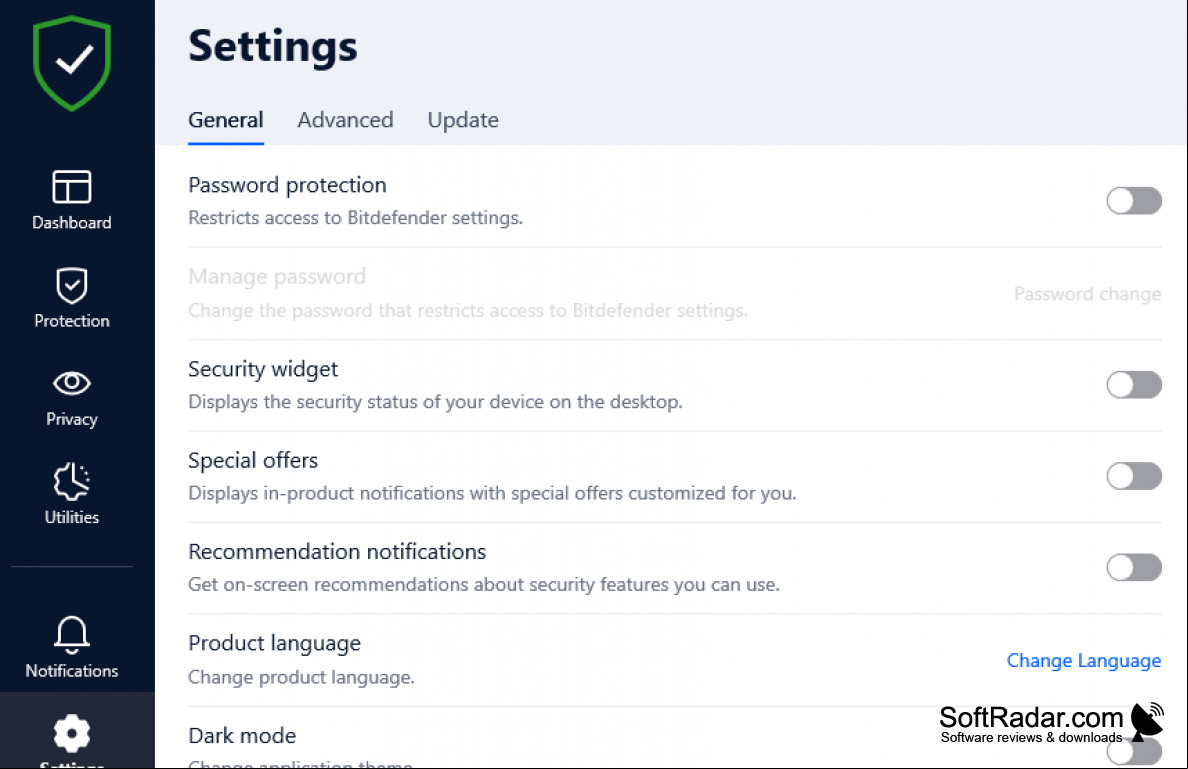Switch to the Update tab
1188x769 pixels.
coord(463,120)
